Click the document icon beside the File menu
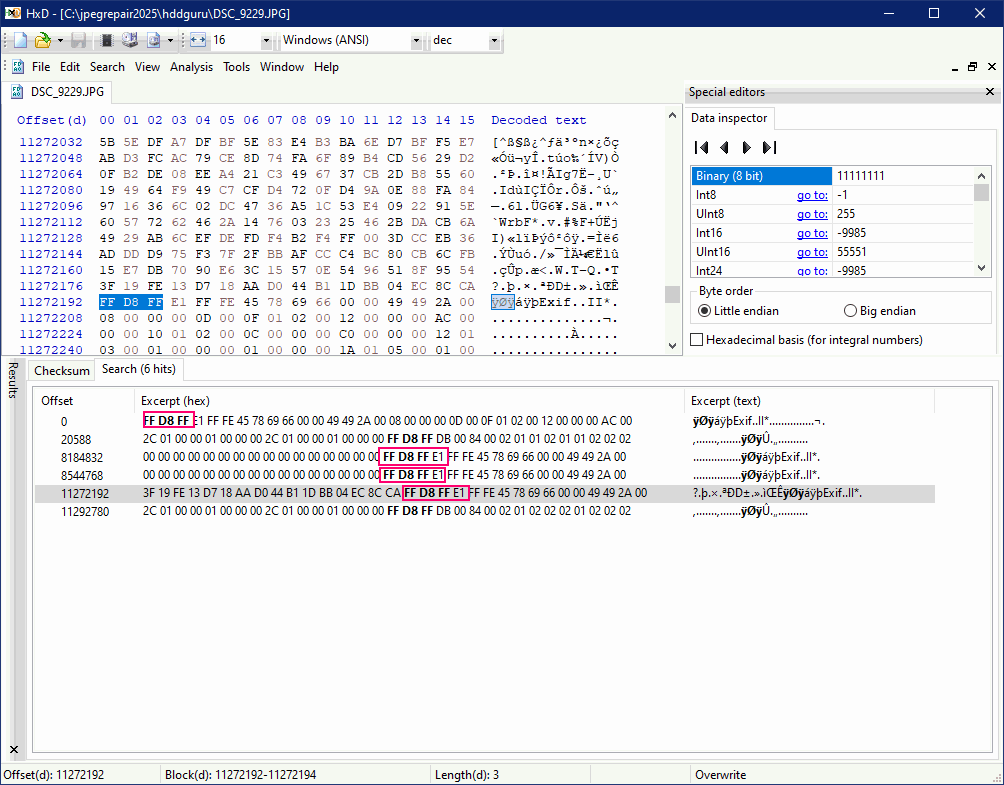Viewport: 1004px width, 785px height. click(x=17, y=67)
